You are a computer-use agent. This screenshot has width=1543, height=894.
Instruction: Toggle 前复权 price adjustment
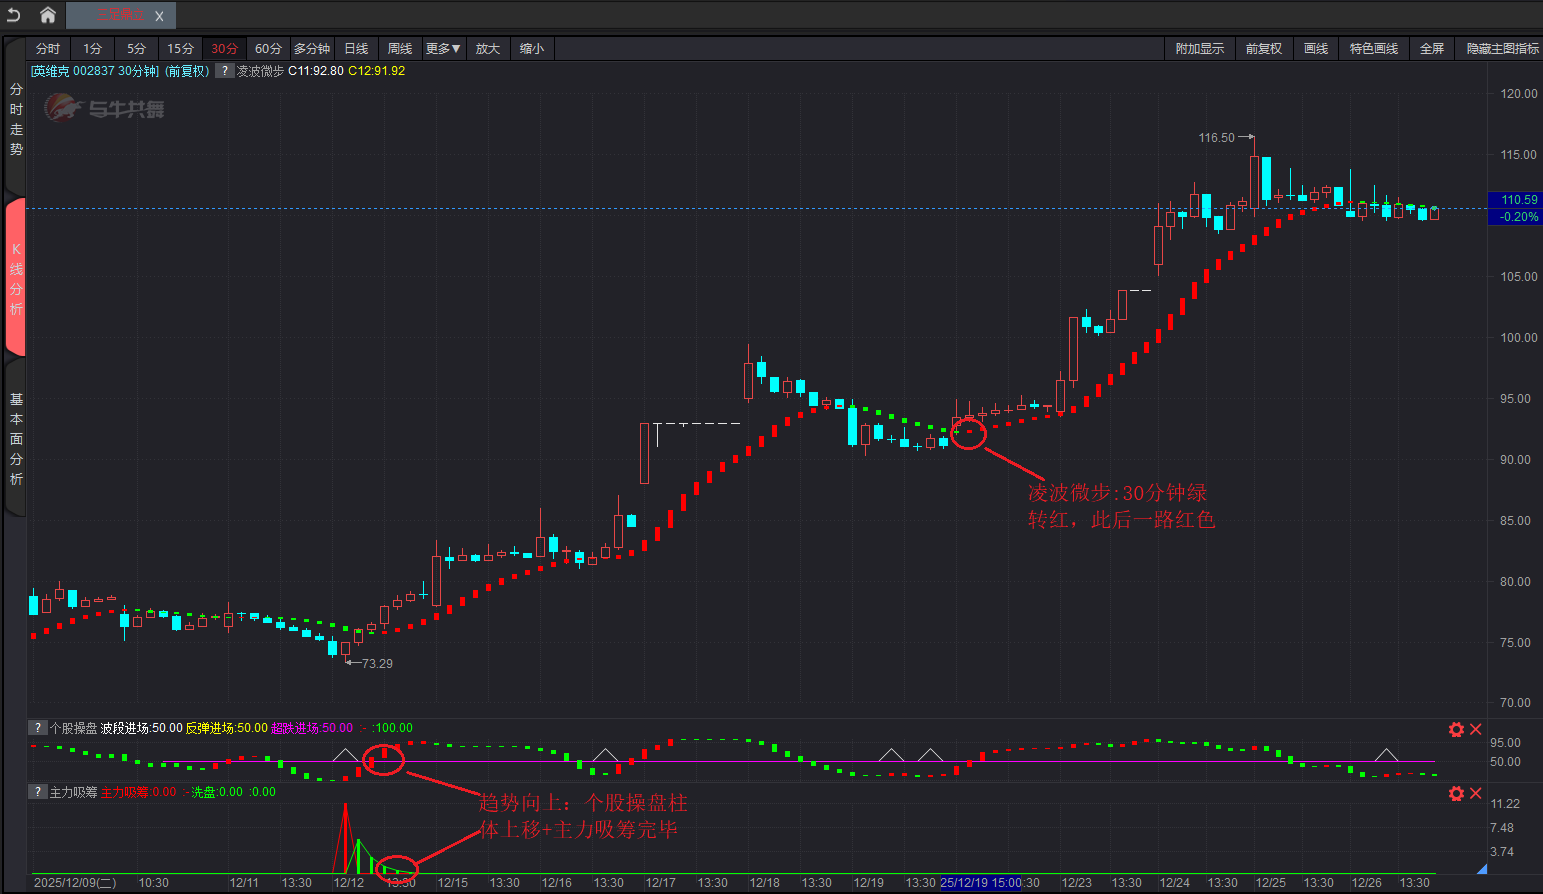[x=1263, y=49]
